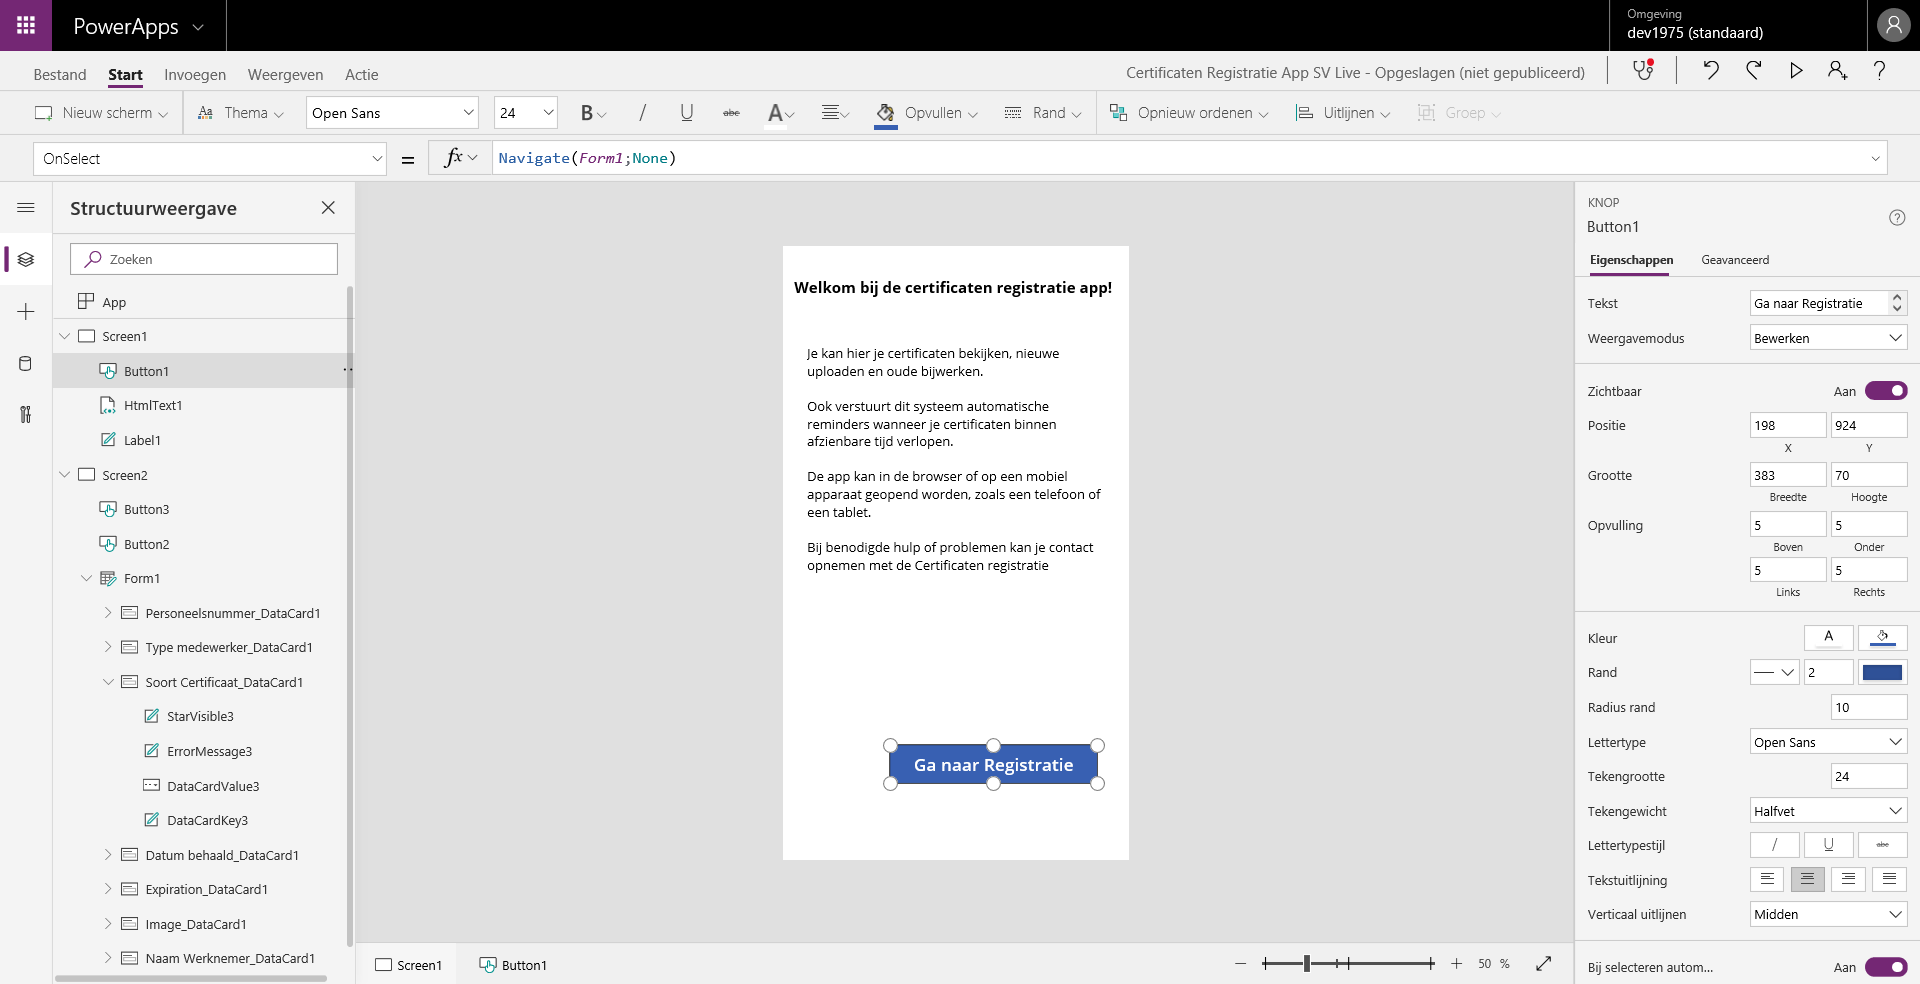
Task: Fit the canvas to window
Action: click(1544, 963)
